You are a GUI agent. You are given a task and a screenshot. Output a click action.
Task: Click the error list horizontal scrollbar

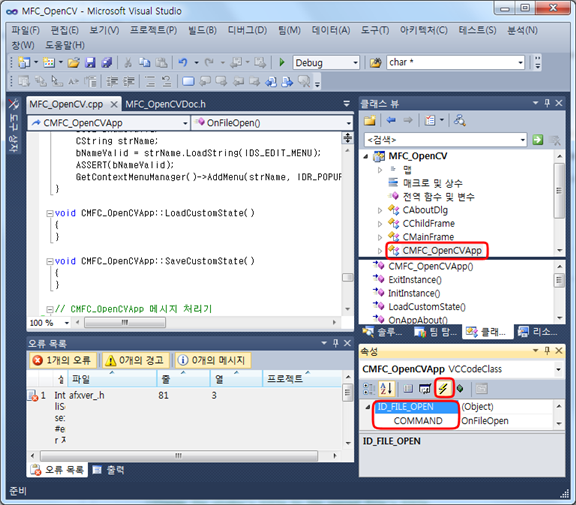pos(179,456)
